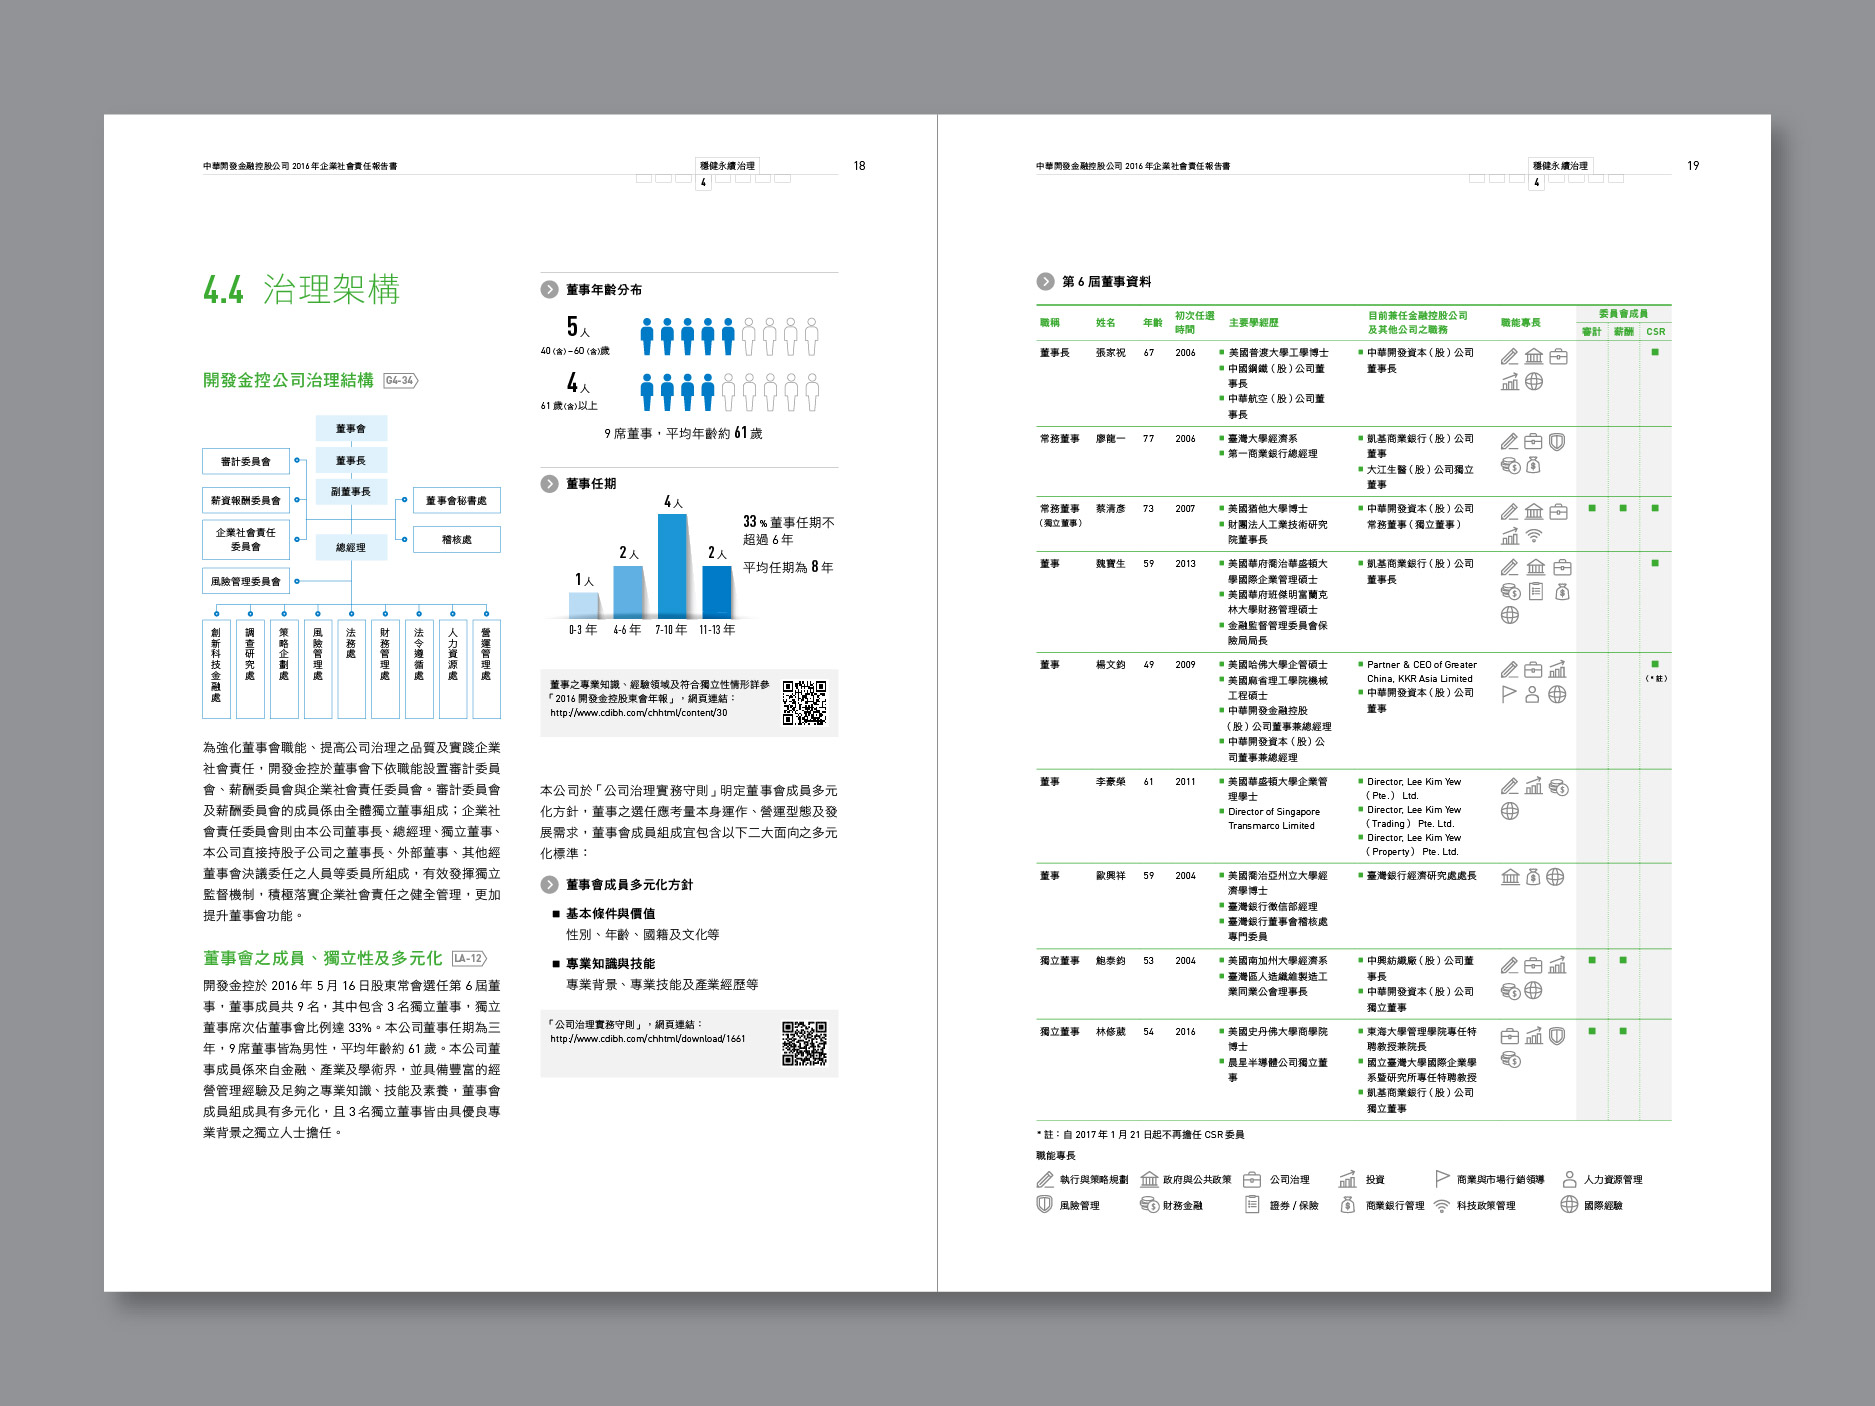Click the arrow circle icon before 董事任期
The height and width of the screenshot is (1406, 1875).
tap(549, 483)
